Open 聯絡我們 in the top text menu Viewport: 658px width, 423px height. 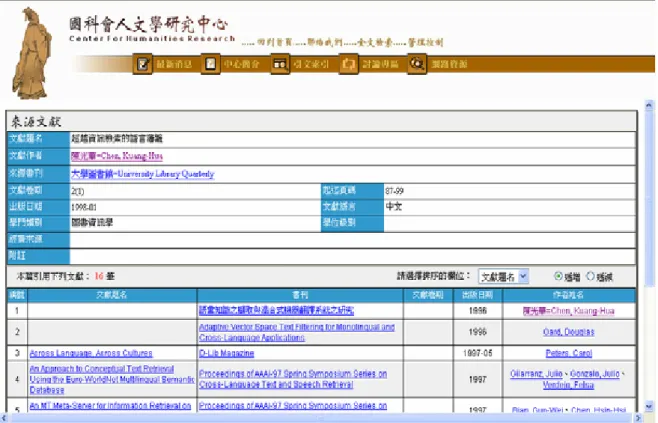pos(325,42)
